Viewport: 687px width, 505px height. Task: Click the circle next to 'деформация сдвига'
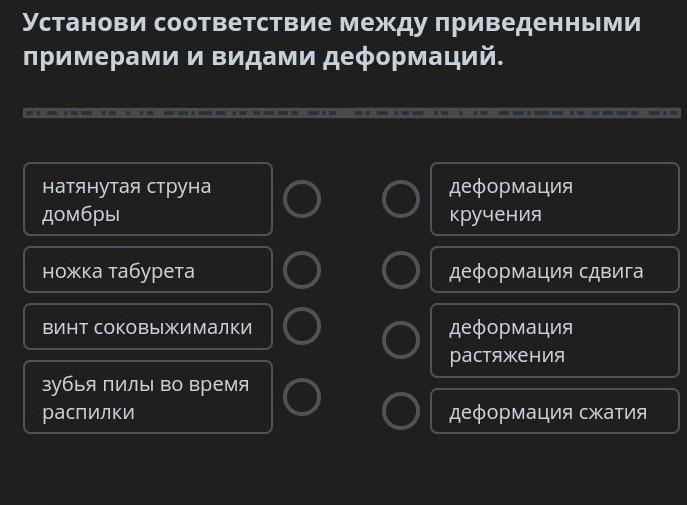(x=401, y=269)
